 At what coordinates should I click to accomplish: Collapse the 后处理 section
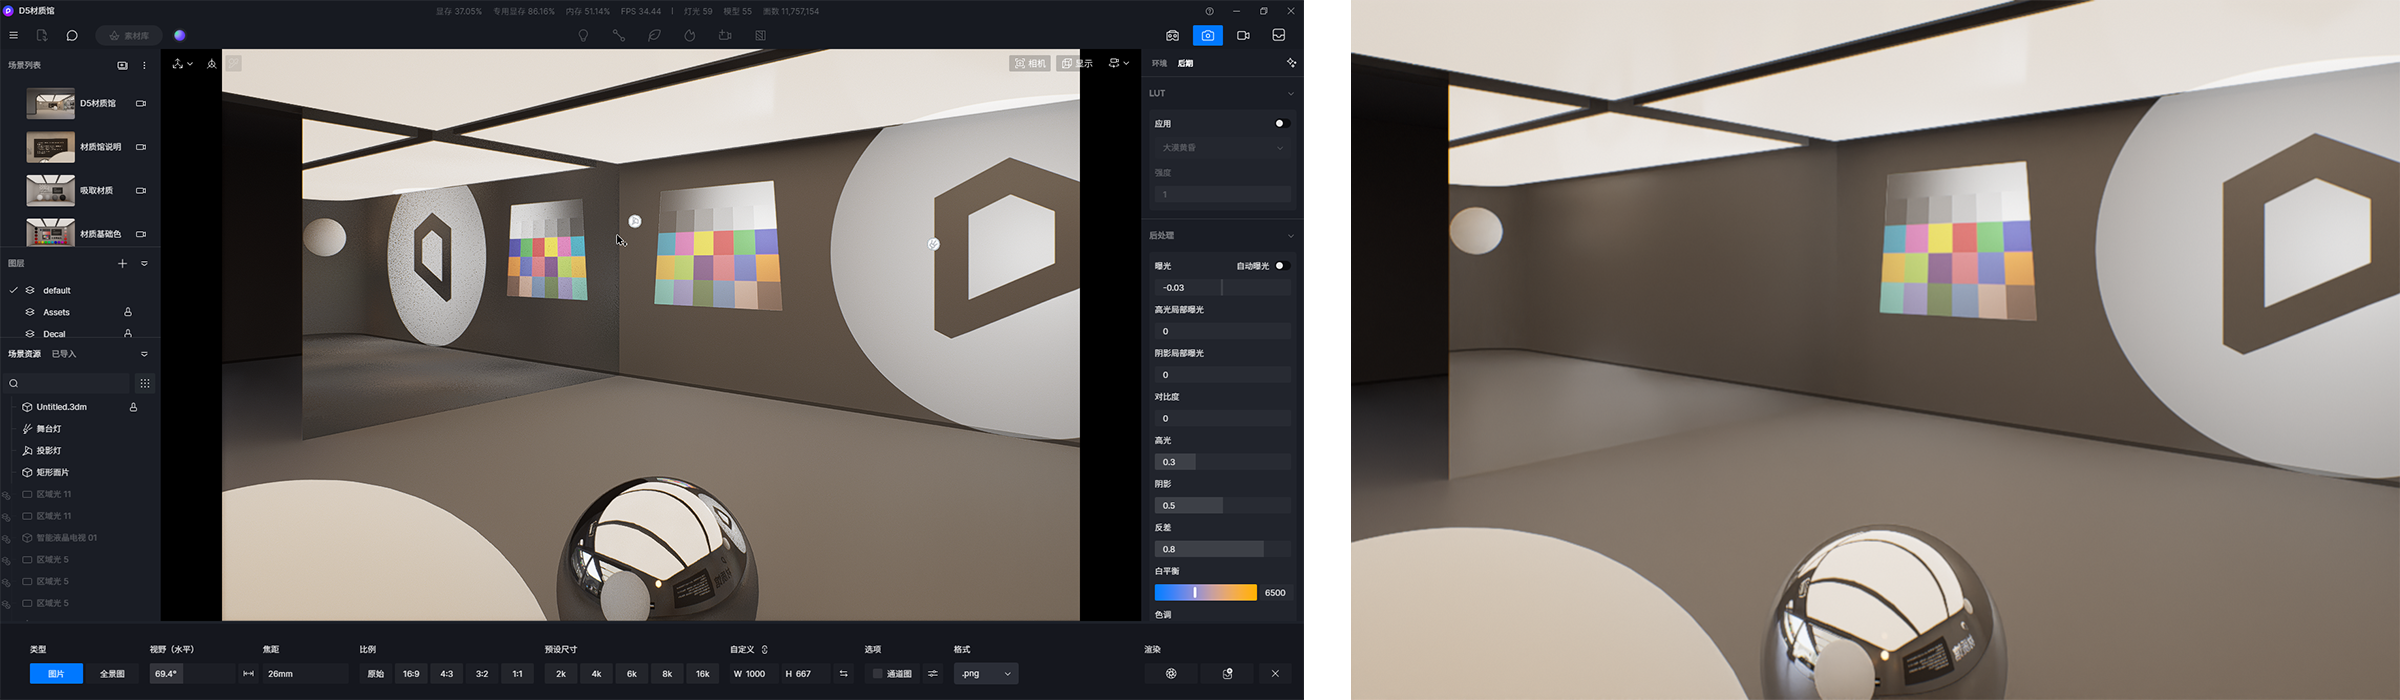pyautogui.click(x=1290, y=236)
